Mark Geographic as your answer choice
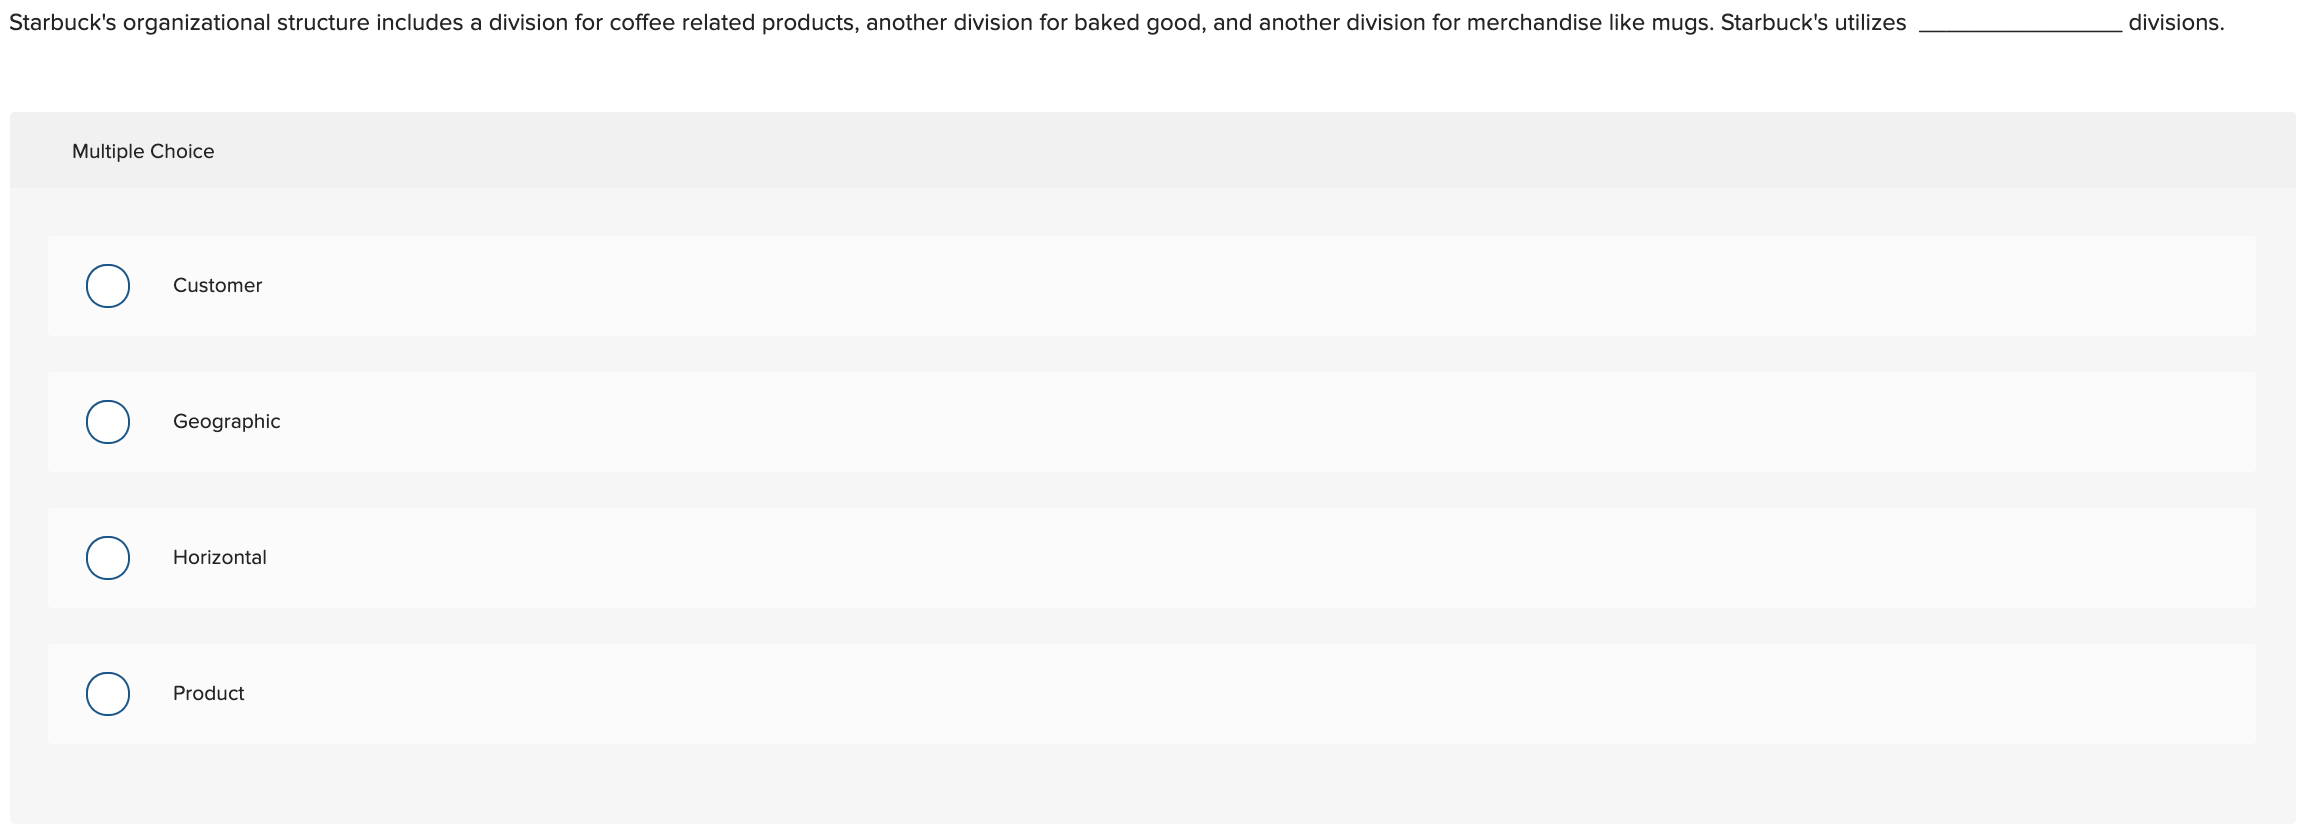This screenshot has height=826, width=2300. point(108,421)
